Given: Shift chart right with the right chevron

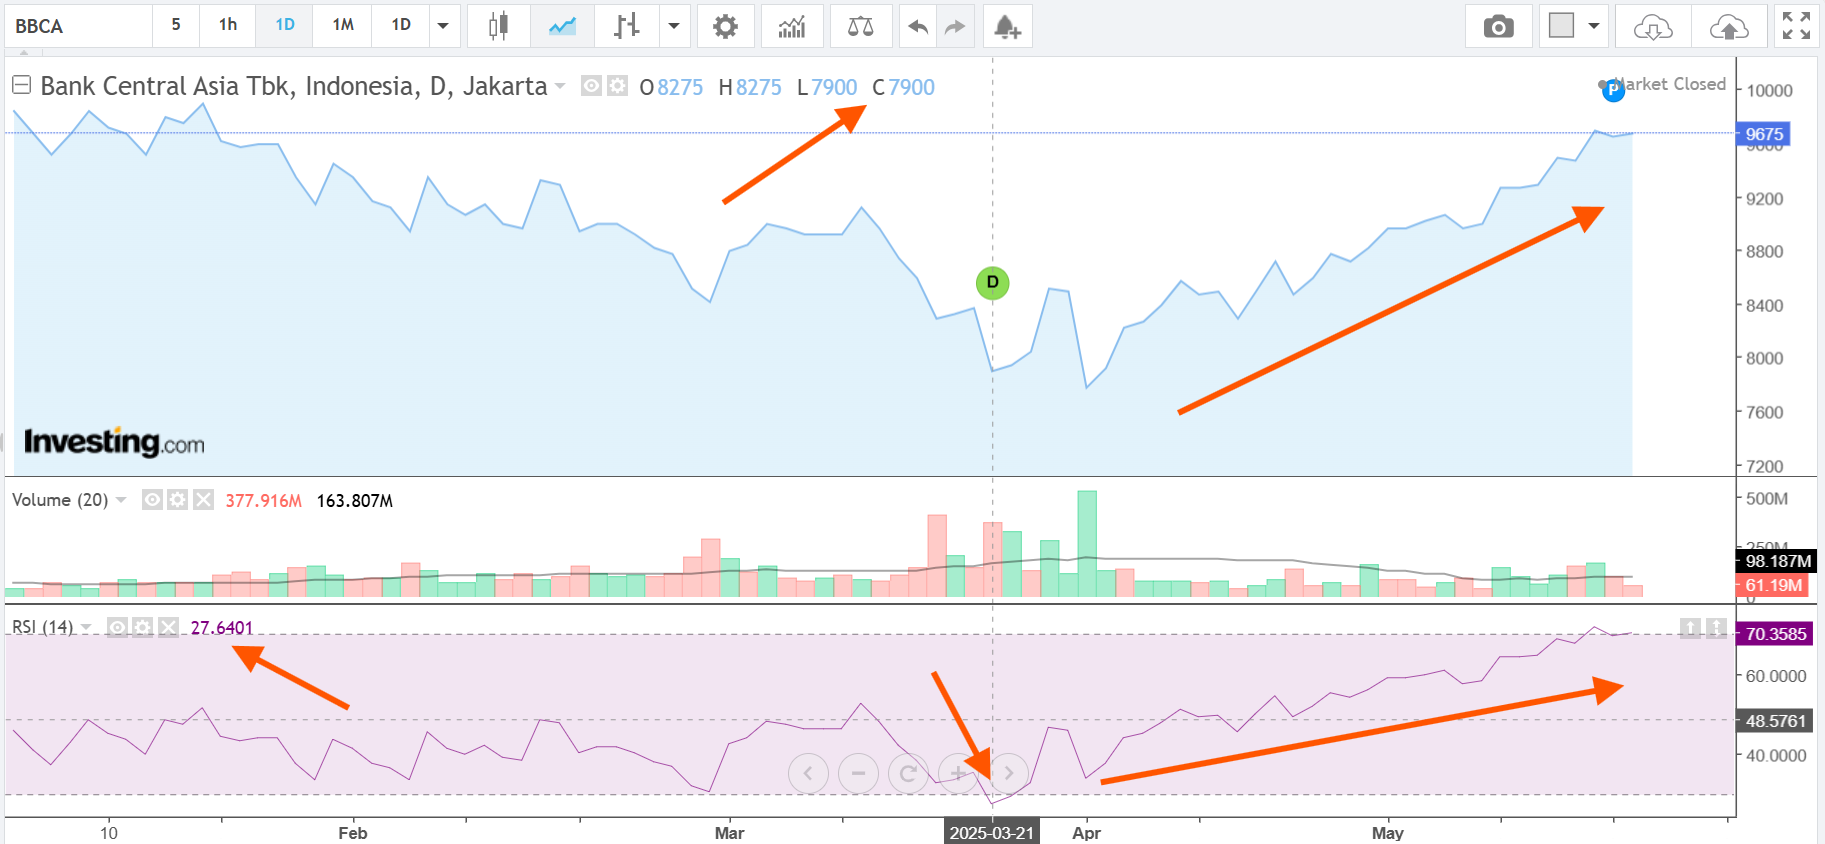Looking at the screenshot, I should coord(1009,773).
